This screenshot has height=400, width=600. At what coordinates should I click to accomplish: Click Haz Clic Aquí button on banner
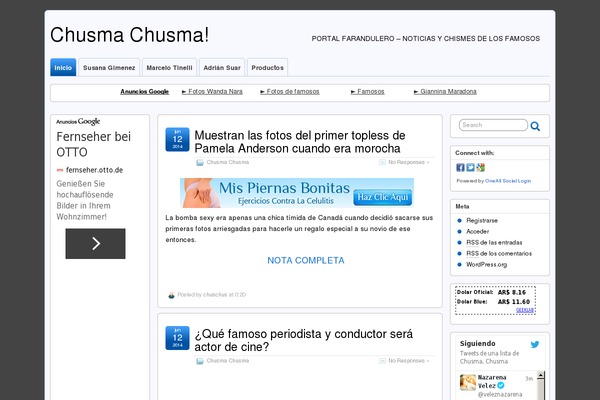[x=383, y=197]
